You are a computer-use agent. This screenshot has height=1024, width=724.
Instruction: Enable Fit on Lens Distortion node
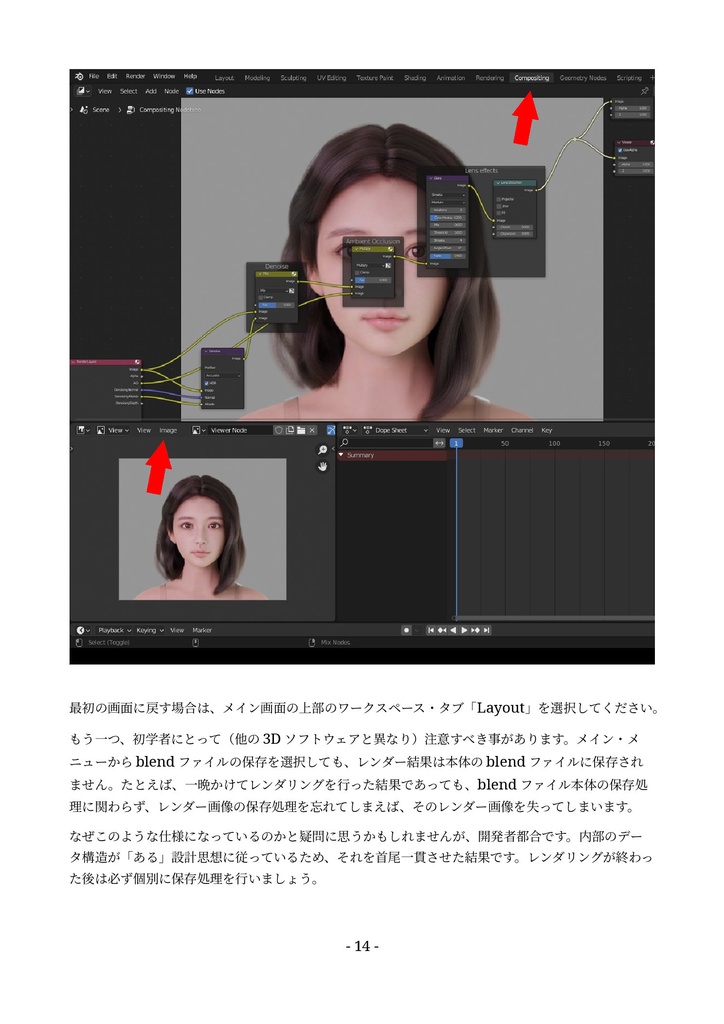499,213
